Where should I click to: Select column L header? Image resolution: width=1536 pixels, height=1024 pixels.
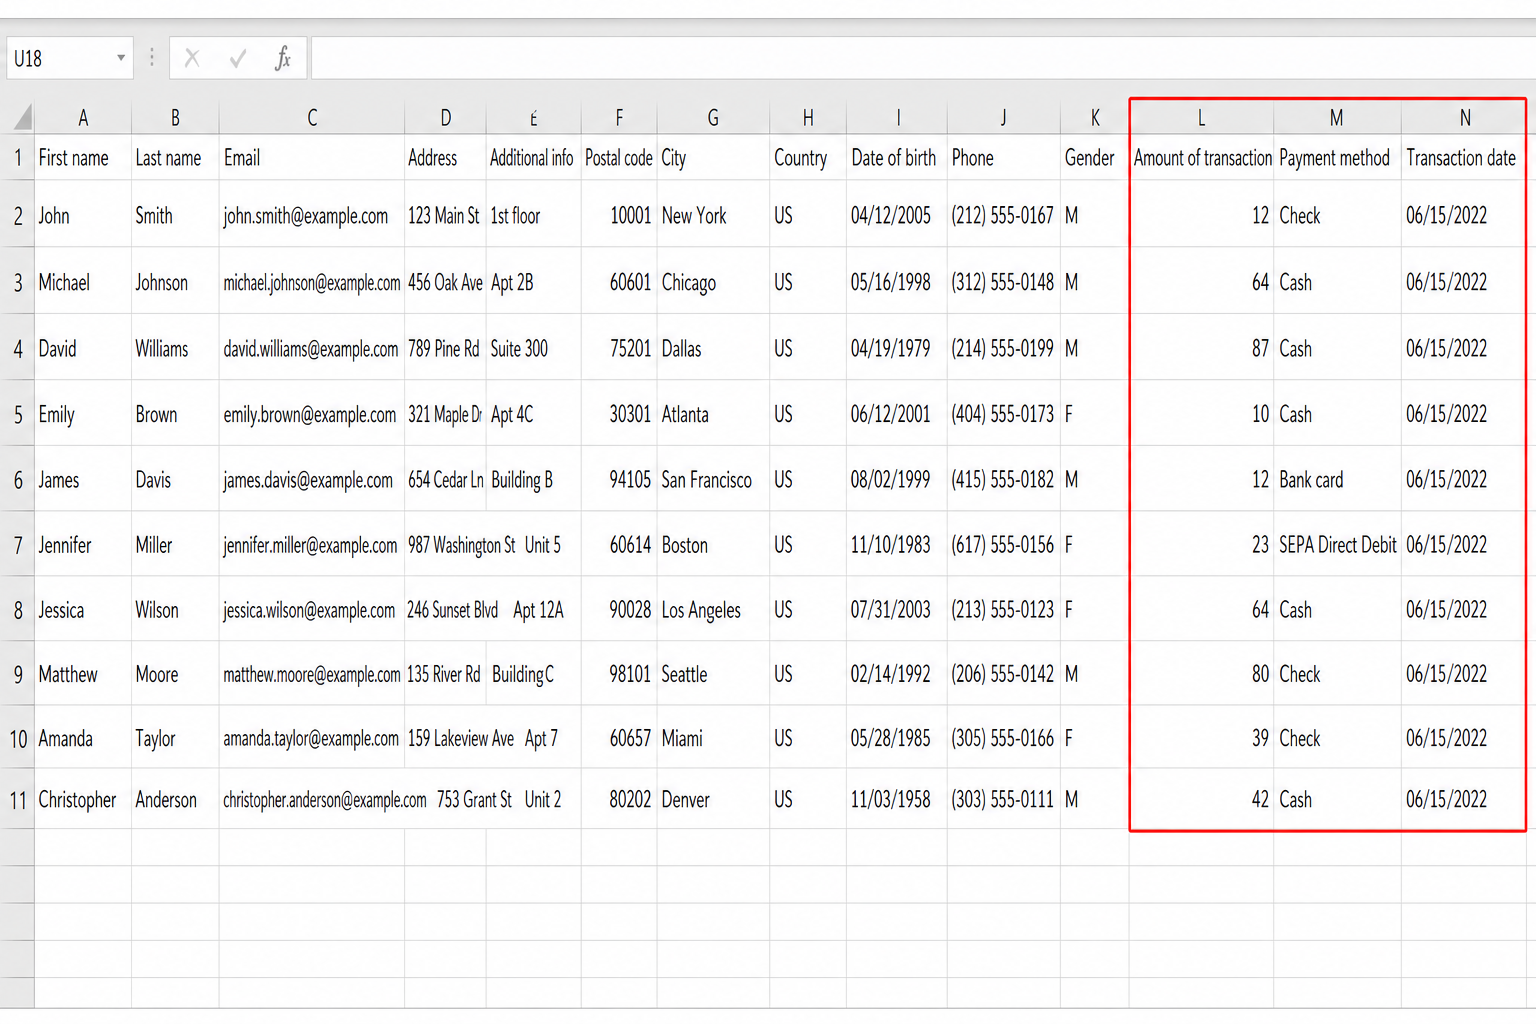pyautogui.click(x=1201, y=118)
